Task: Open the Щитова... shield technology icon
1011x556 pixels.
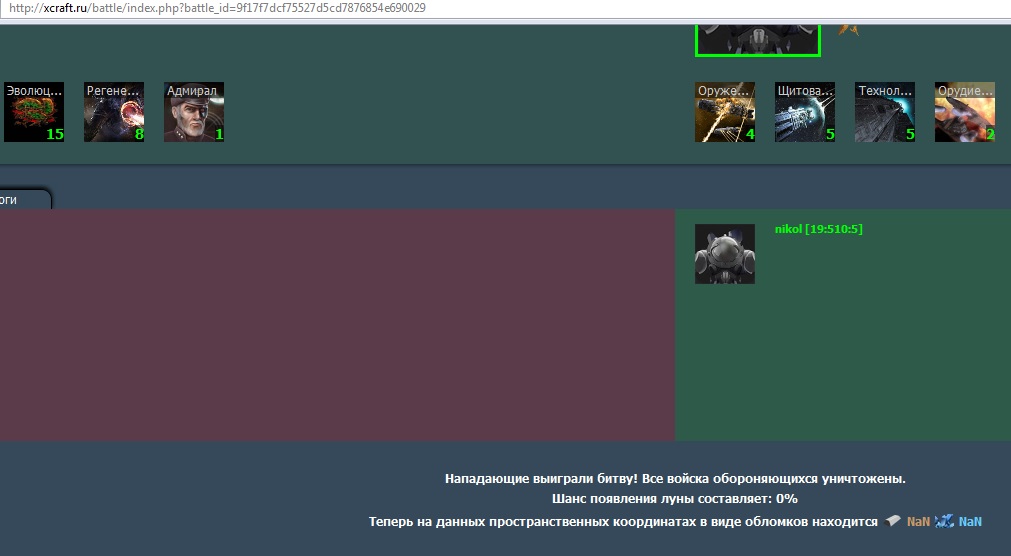Action: coord(805,112)
